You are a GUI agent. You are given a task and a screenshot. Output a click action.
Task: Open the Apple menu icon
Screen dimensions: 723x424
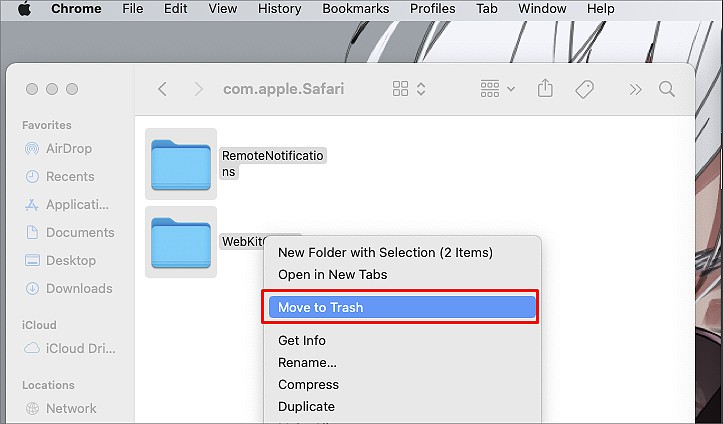point(24,8)
